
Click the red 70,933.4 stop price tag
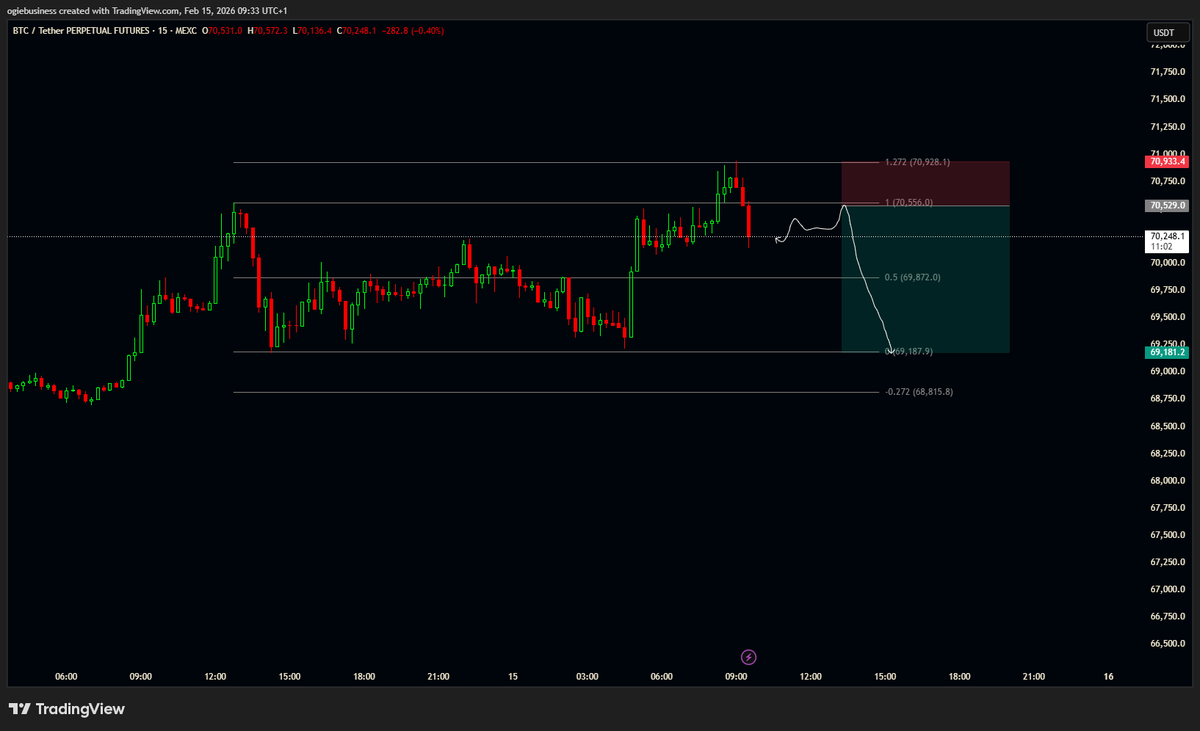pyautogui.click(x=1166, y=161)
